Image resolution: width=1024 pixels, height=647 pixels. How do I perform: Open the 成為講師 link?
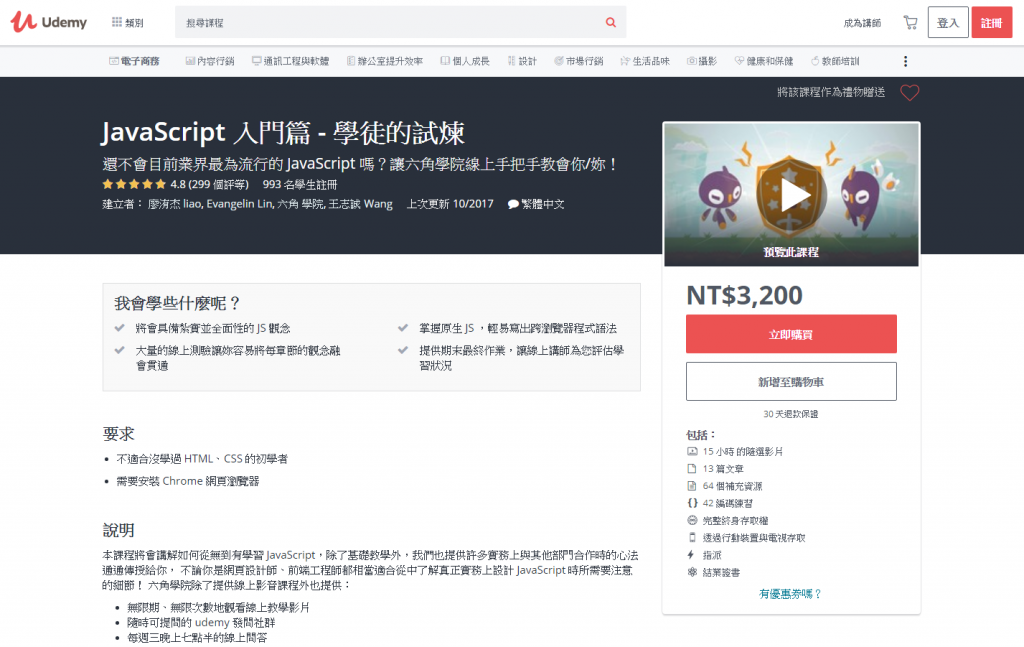coord(861,23)
